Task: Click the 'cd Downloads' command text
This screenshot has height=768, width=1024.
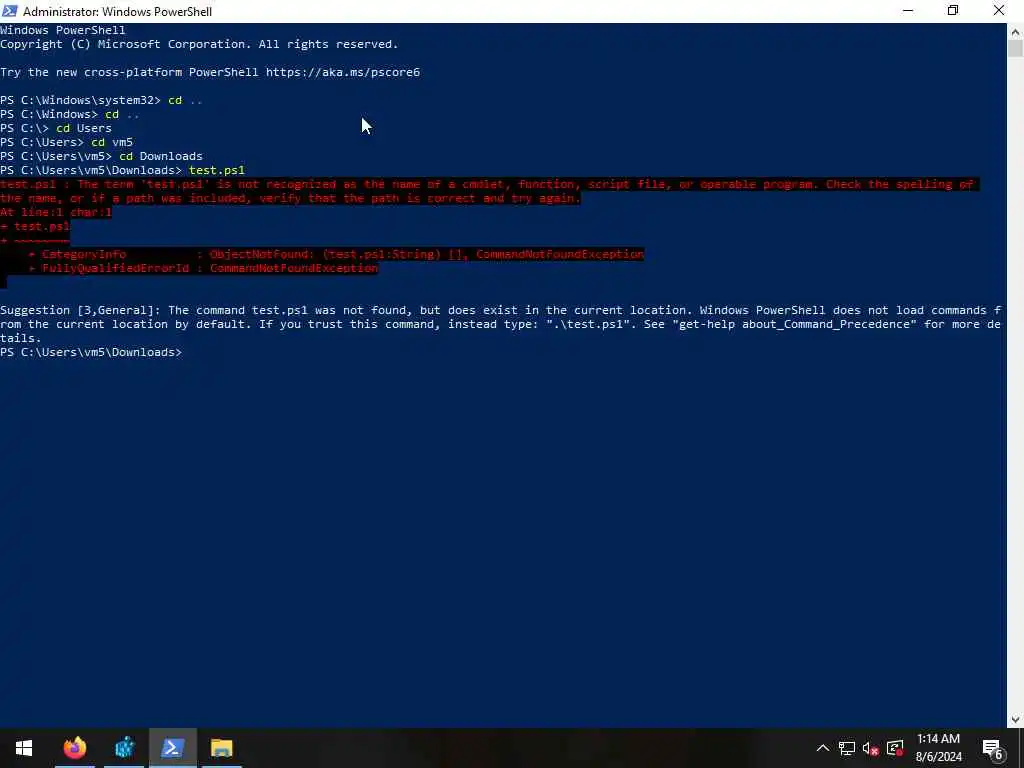Action: (161, 156)
